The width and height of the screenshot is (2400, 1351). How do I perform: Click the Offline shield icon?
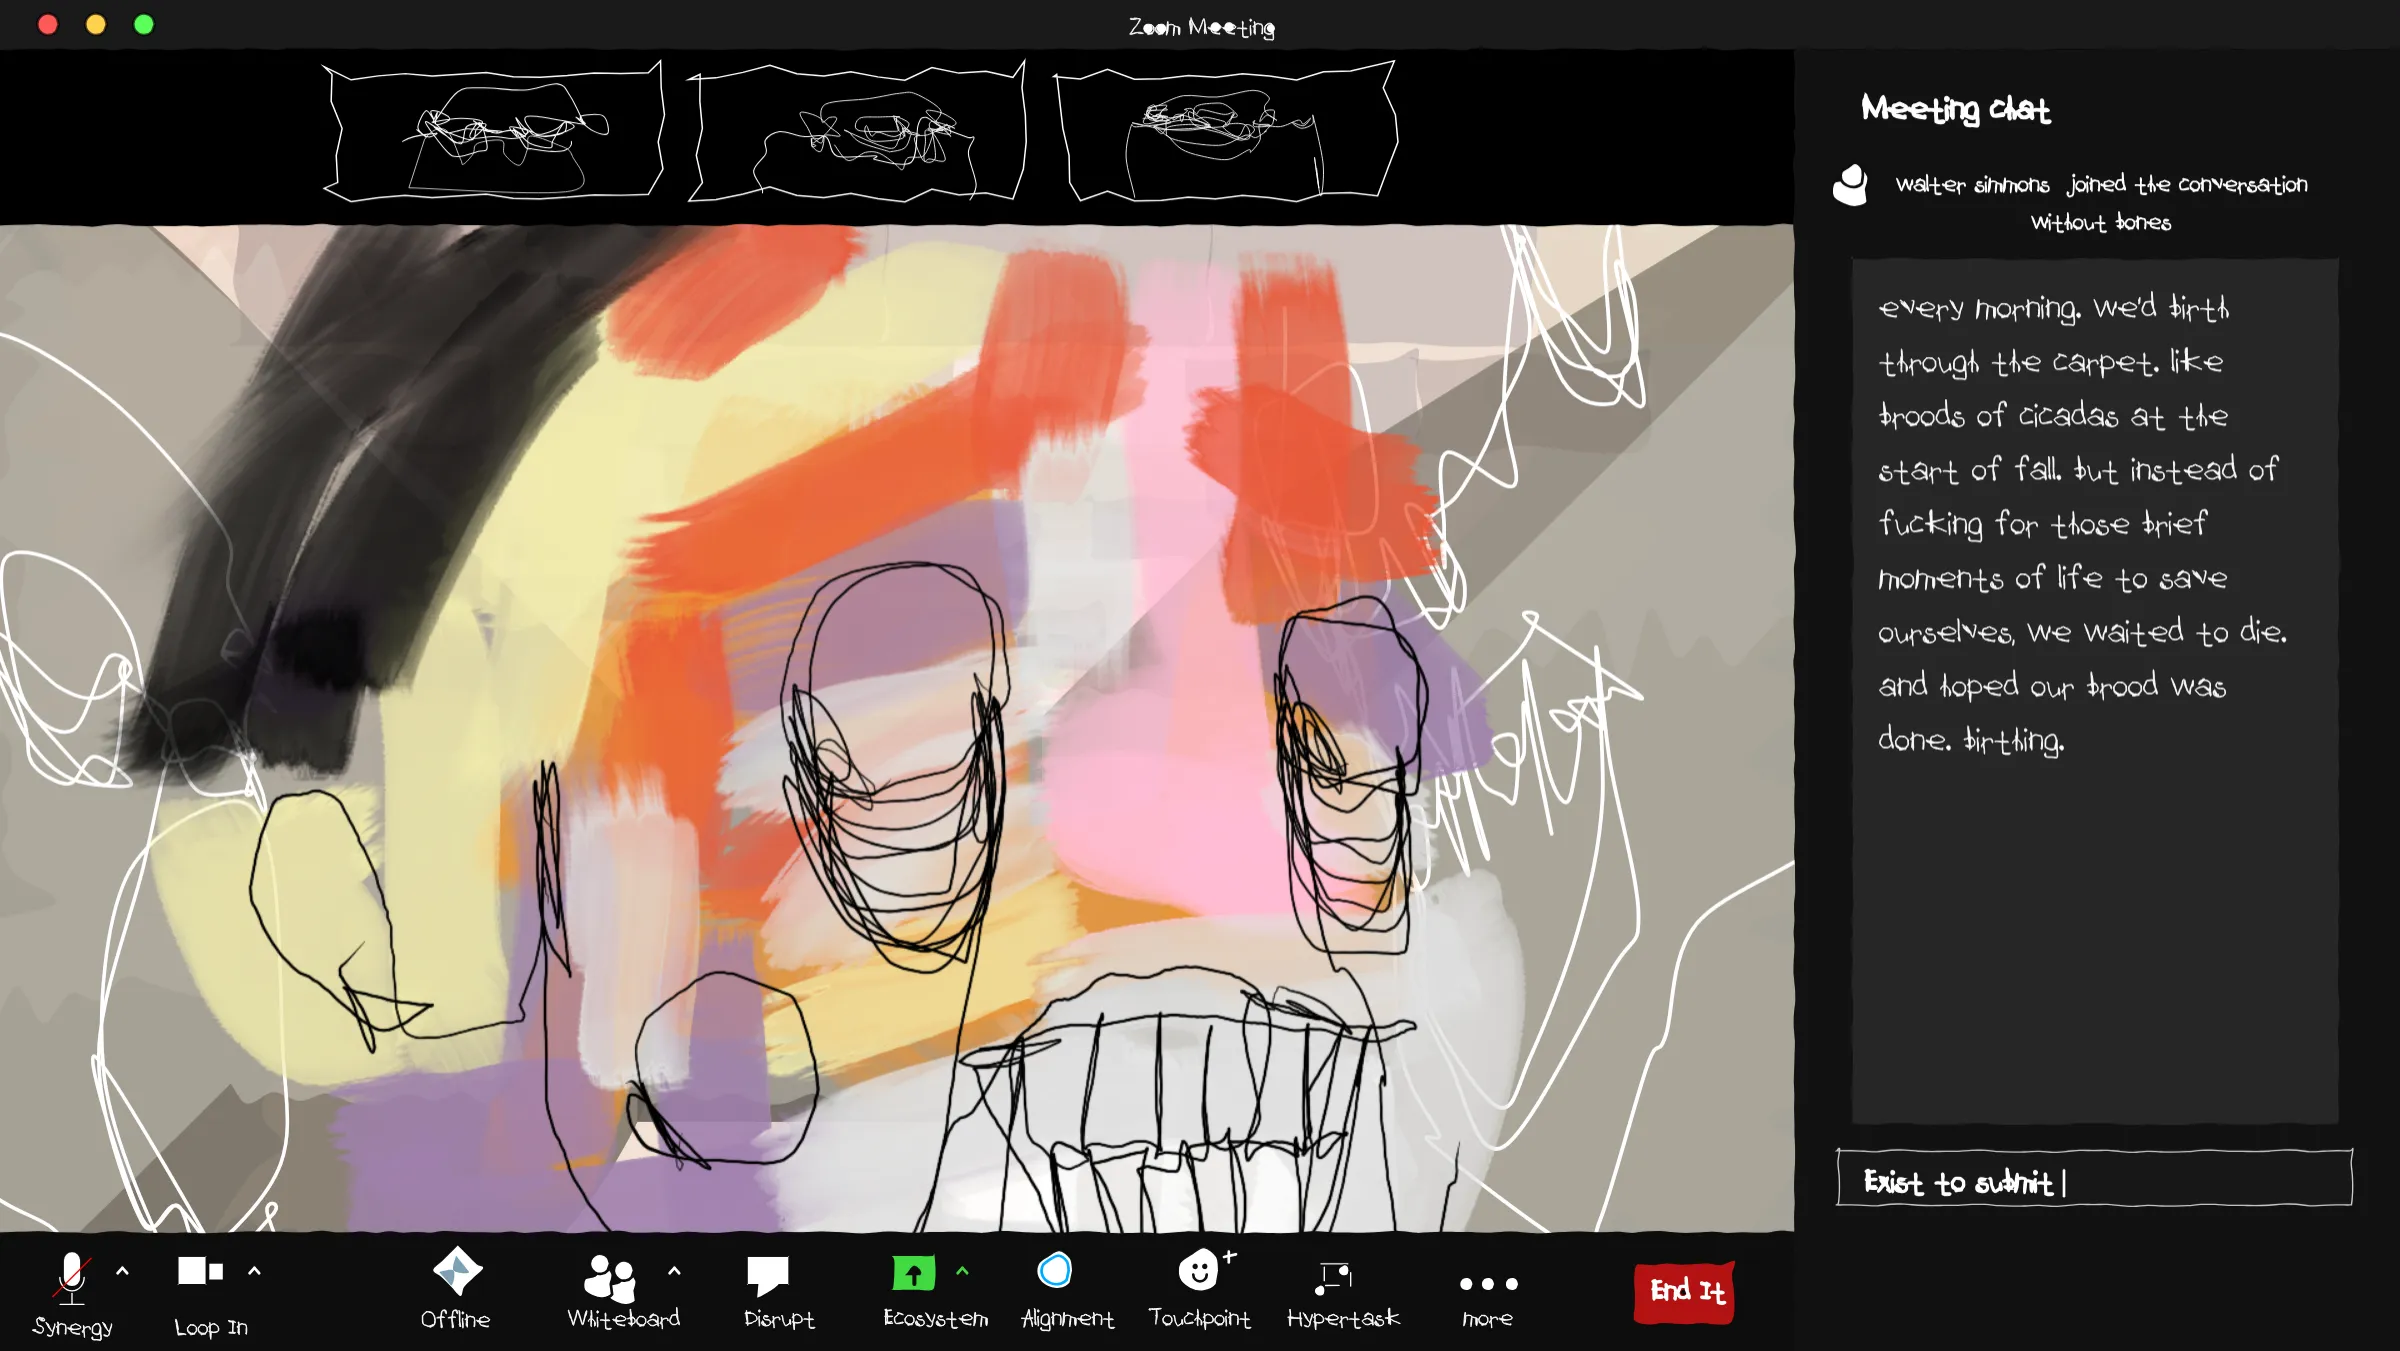click(457, 1272)
